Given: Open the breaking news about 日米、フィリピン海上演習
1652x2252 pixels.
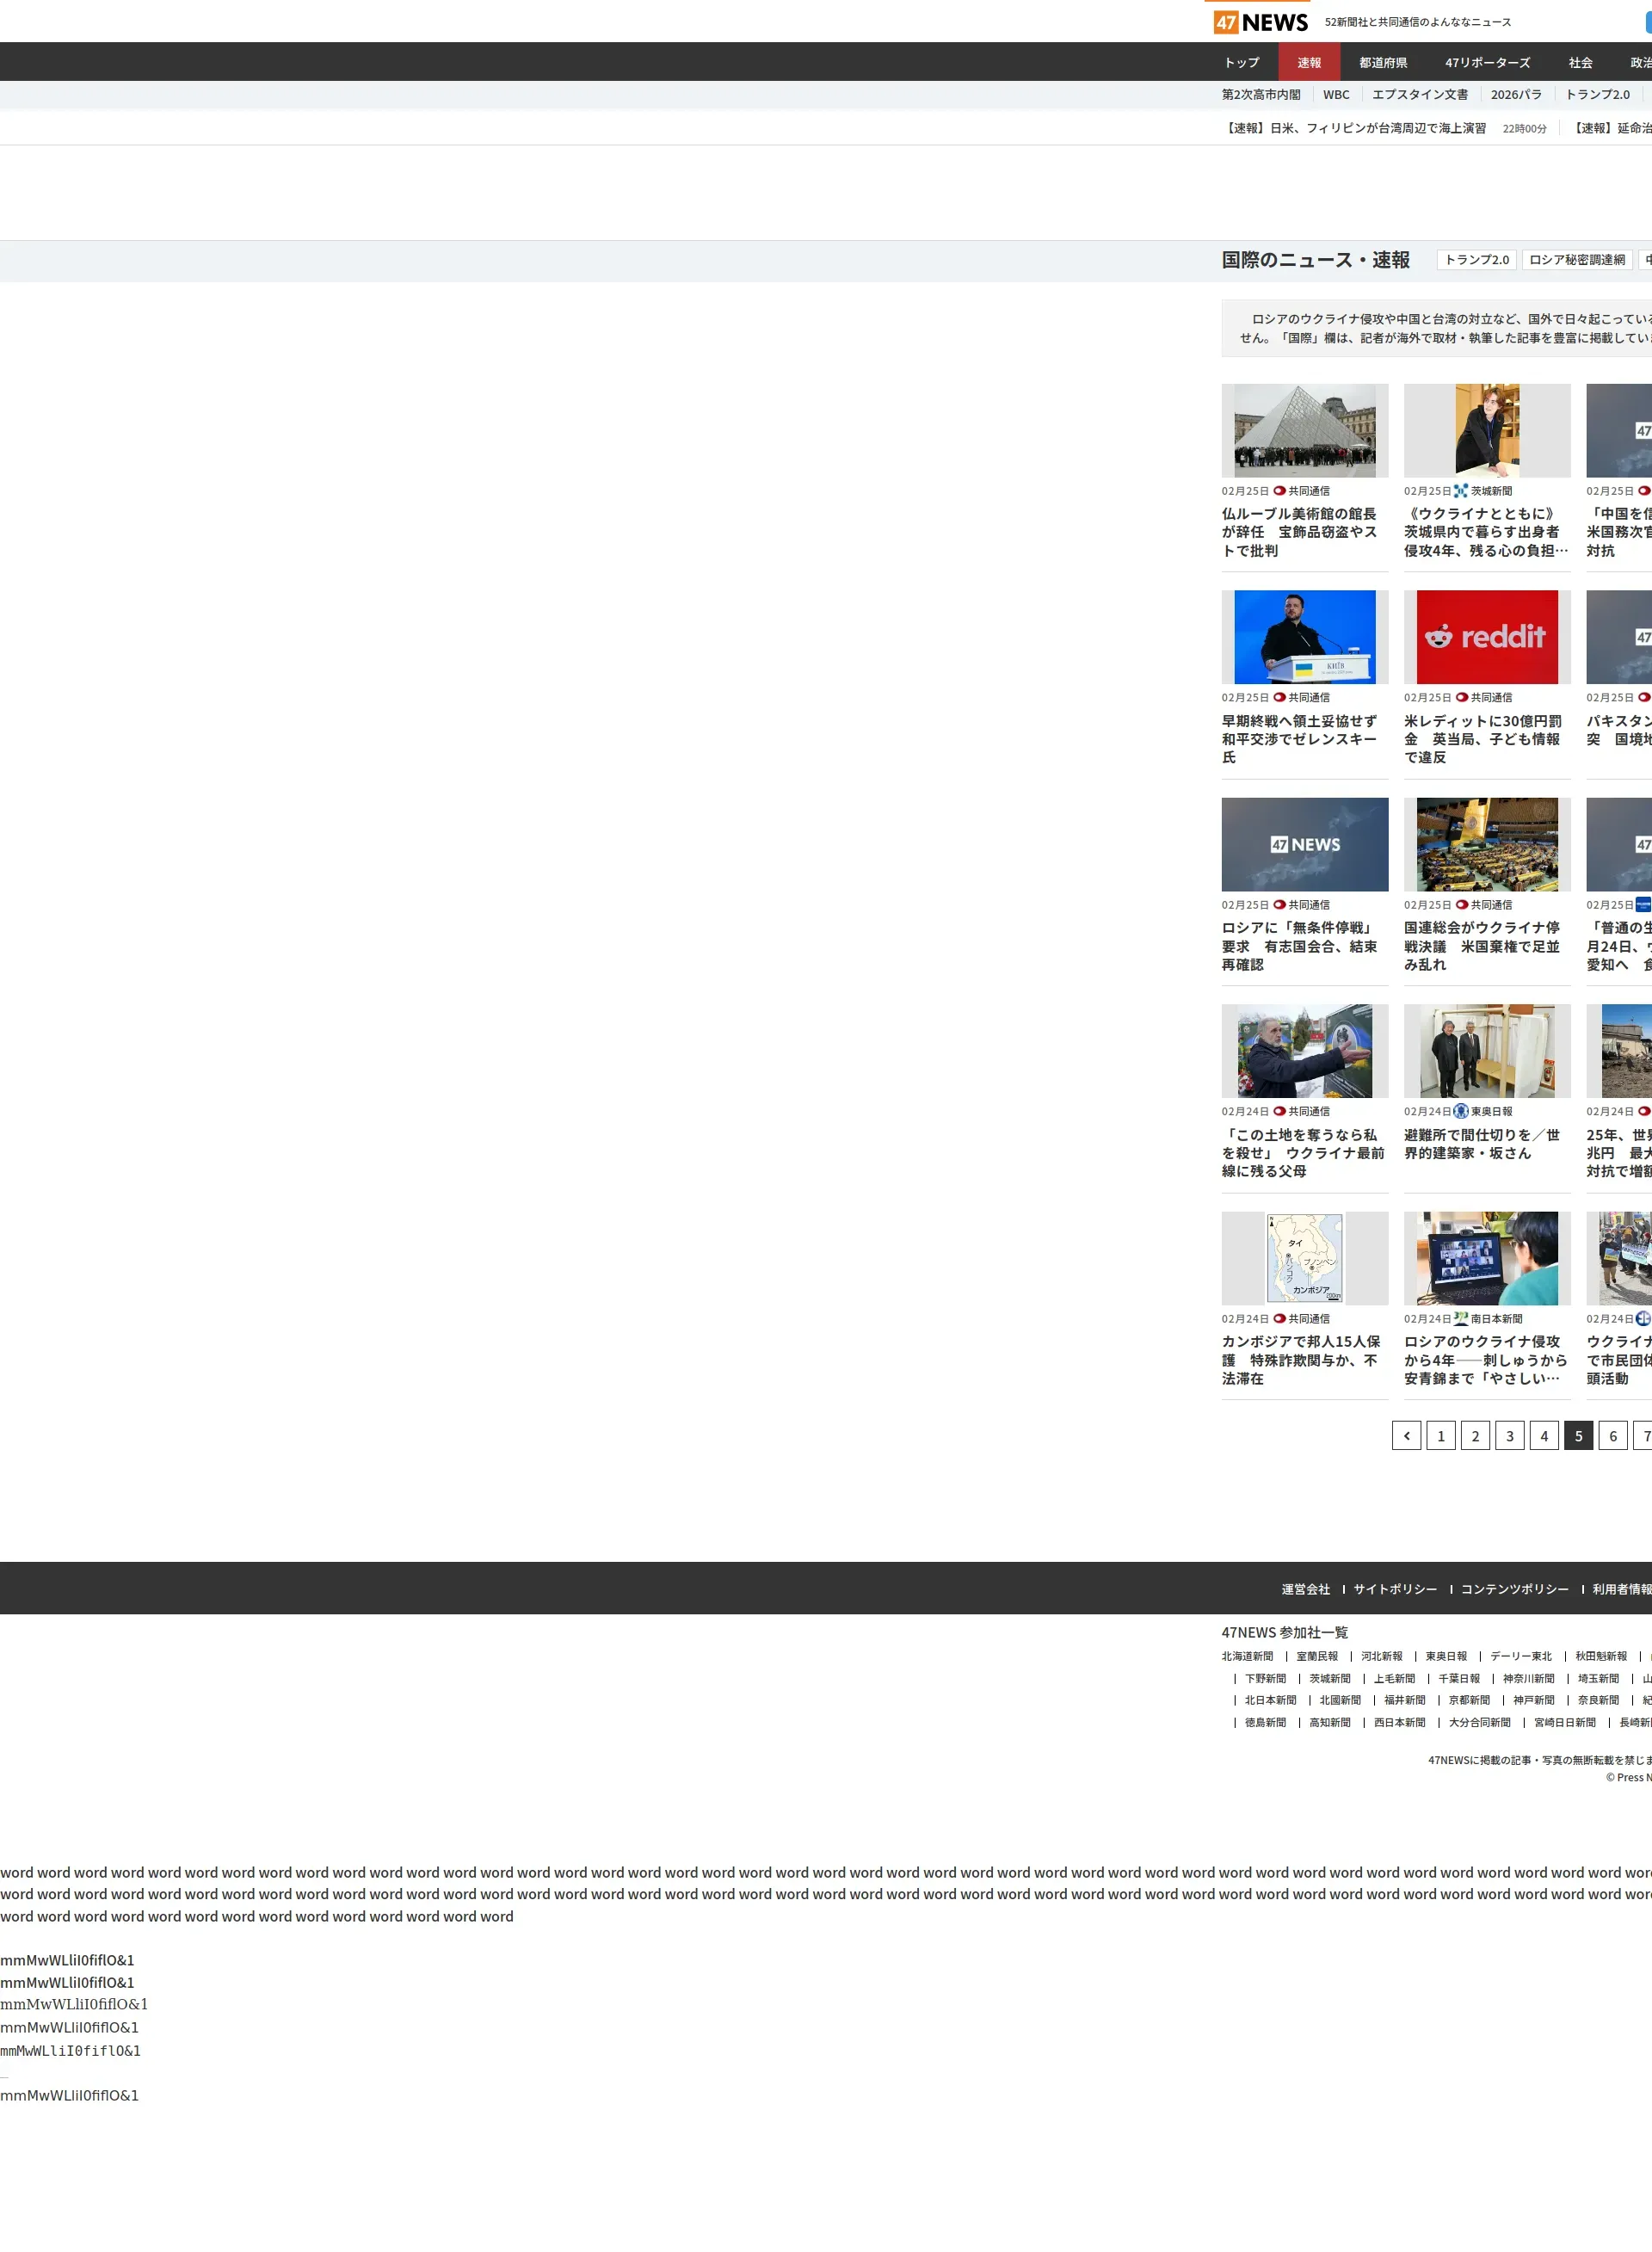Looking at the screenshot, I should [1355, 128].
